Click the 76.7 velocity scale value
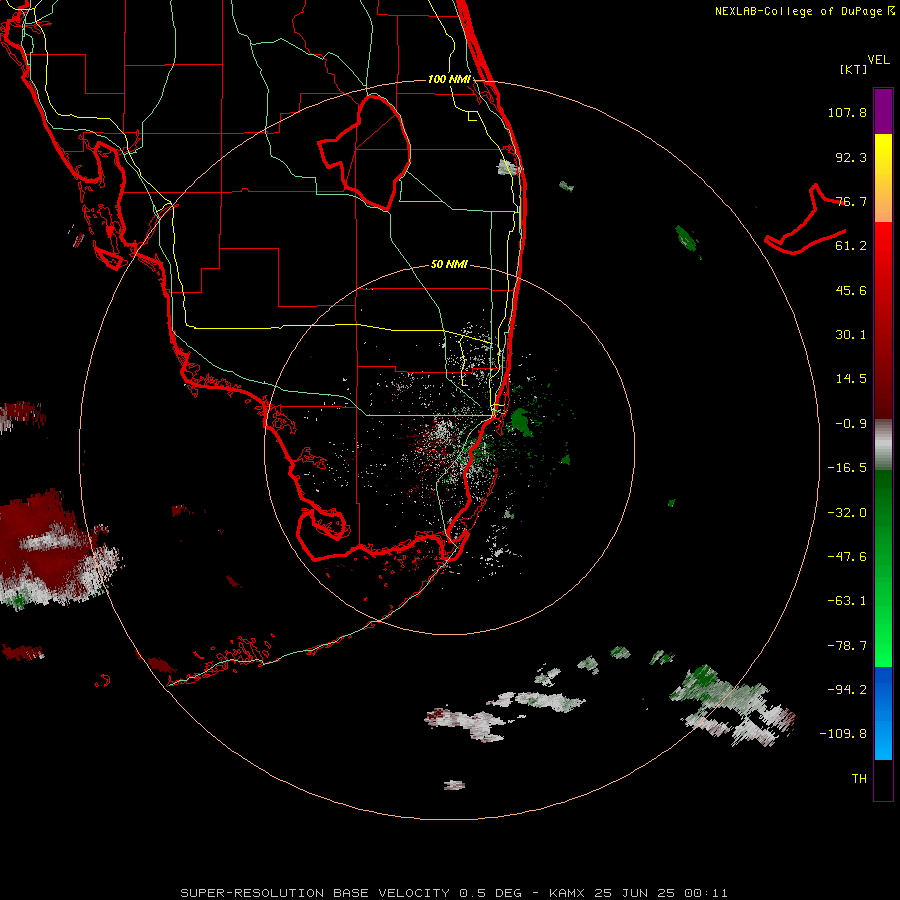The image size is (900, 900). [851, 201]
